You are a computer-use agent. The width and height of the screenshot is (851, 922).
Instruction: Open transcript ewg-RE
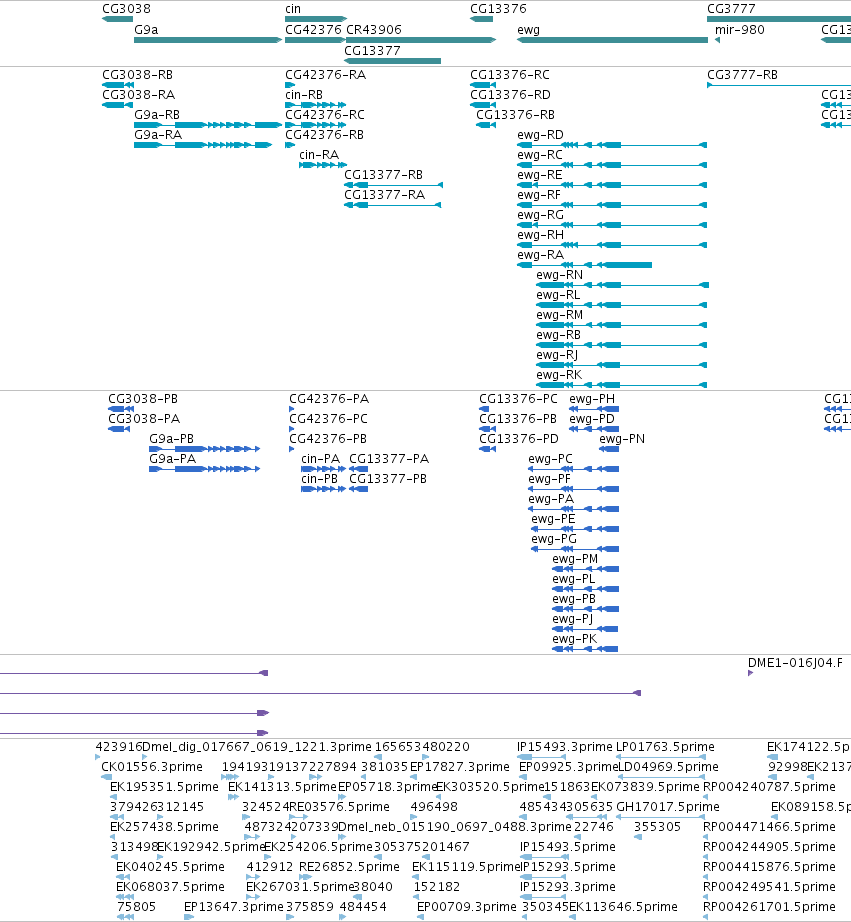[540, 175]
